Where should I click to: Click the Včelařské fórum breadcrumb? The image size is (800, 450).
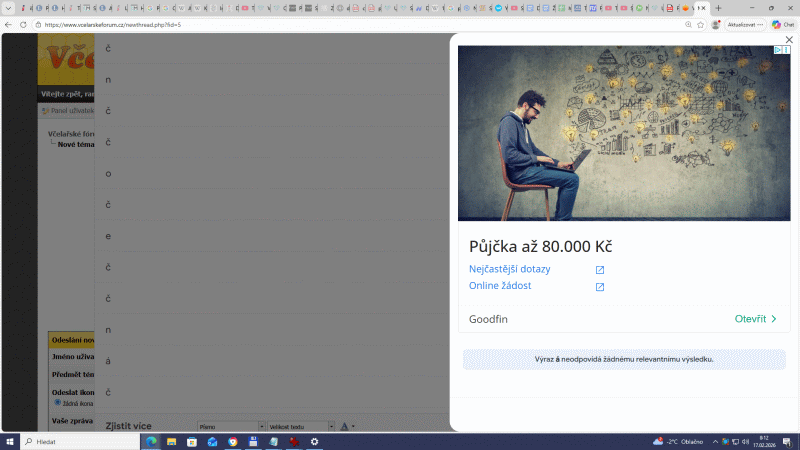pyautogui.click(x=71, y=134)
